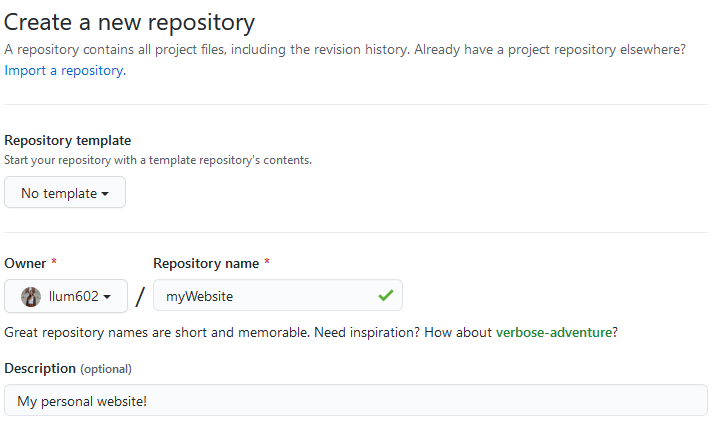Screen dimensions: 722x427
Task: Open the No template dropdown
Action: click(x=65, y=193)
